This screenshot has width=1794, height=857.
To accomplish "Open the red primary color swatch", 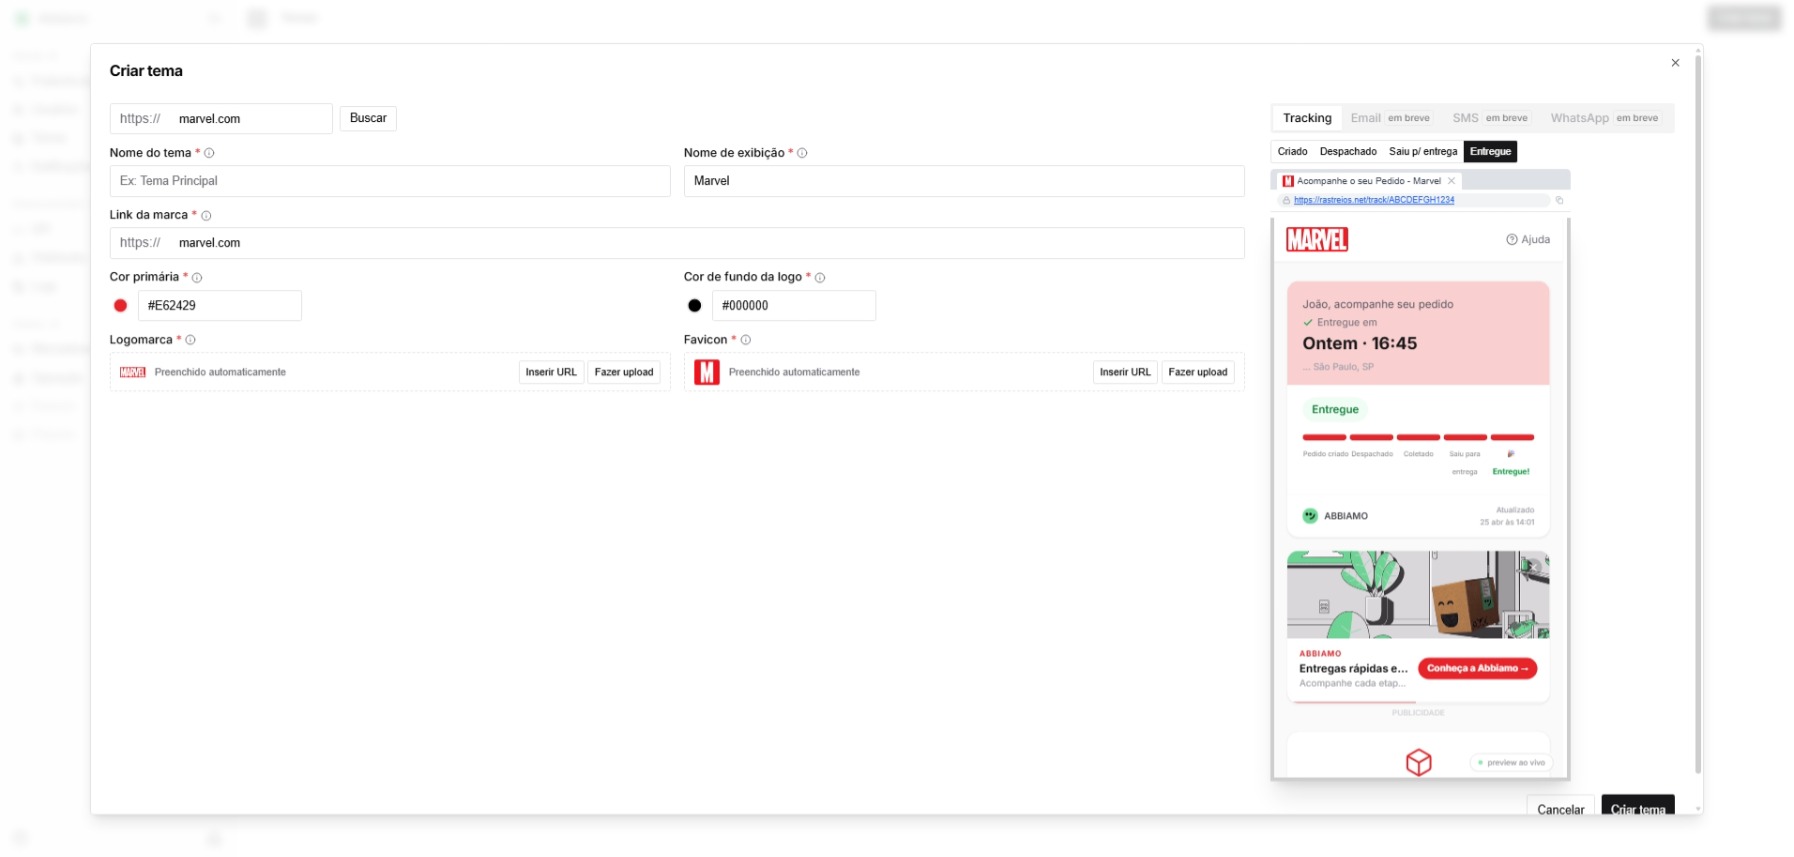I will (x=121, y=306).
